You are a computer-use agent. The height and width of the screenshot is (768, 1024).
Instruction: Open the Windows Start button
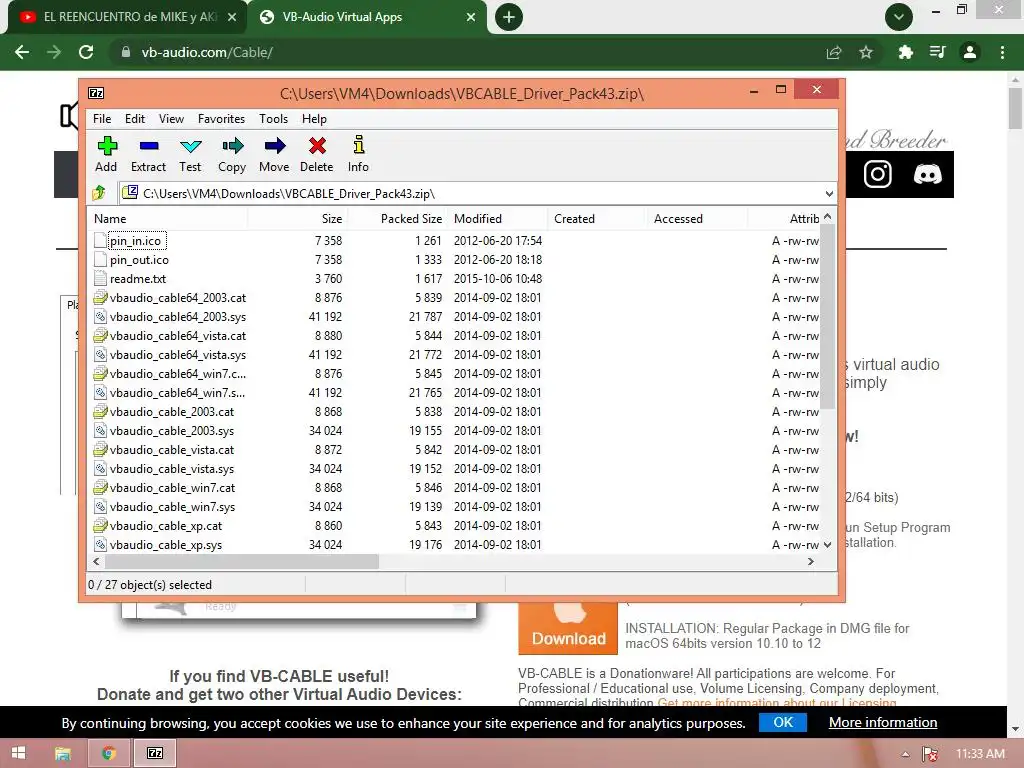[18, 753]
